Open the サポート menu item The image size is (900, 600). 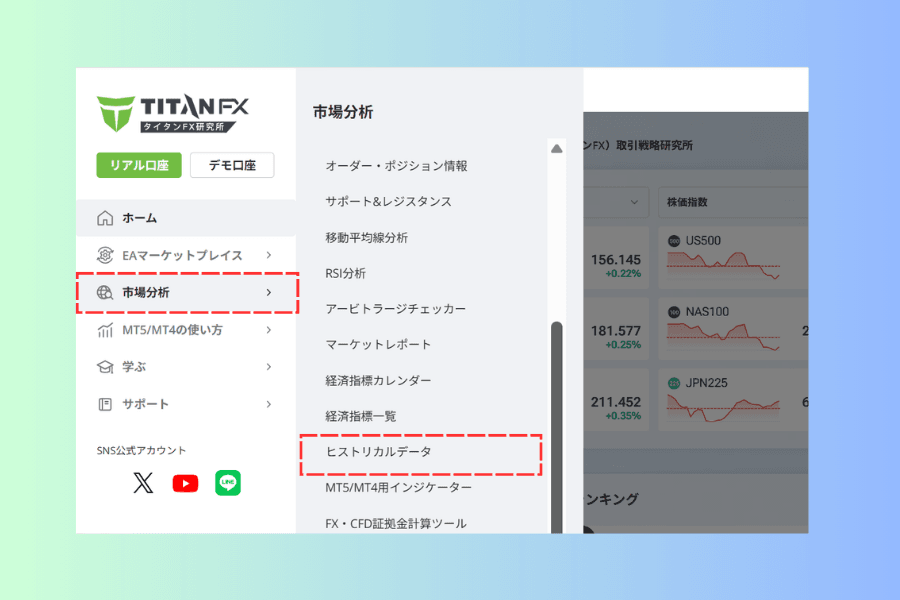185,404
